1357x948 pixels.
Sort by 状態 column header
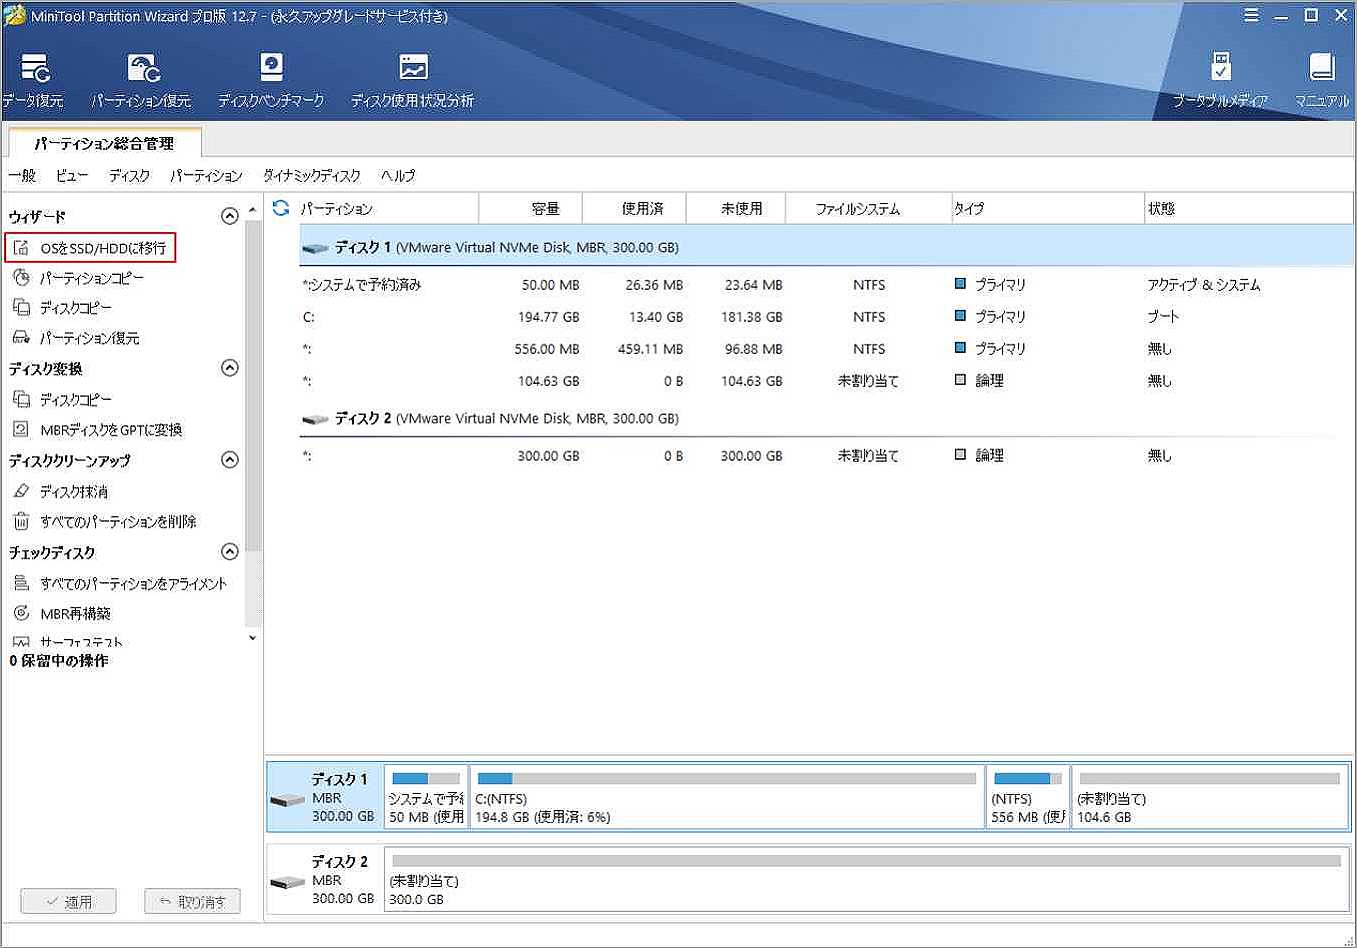tap(1248, 208)
